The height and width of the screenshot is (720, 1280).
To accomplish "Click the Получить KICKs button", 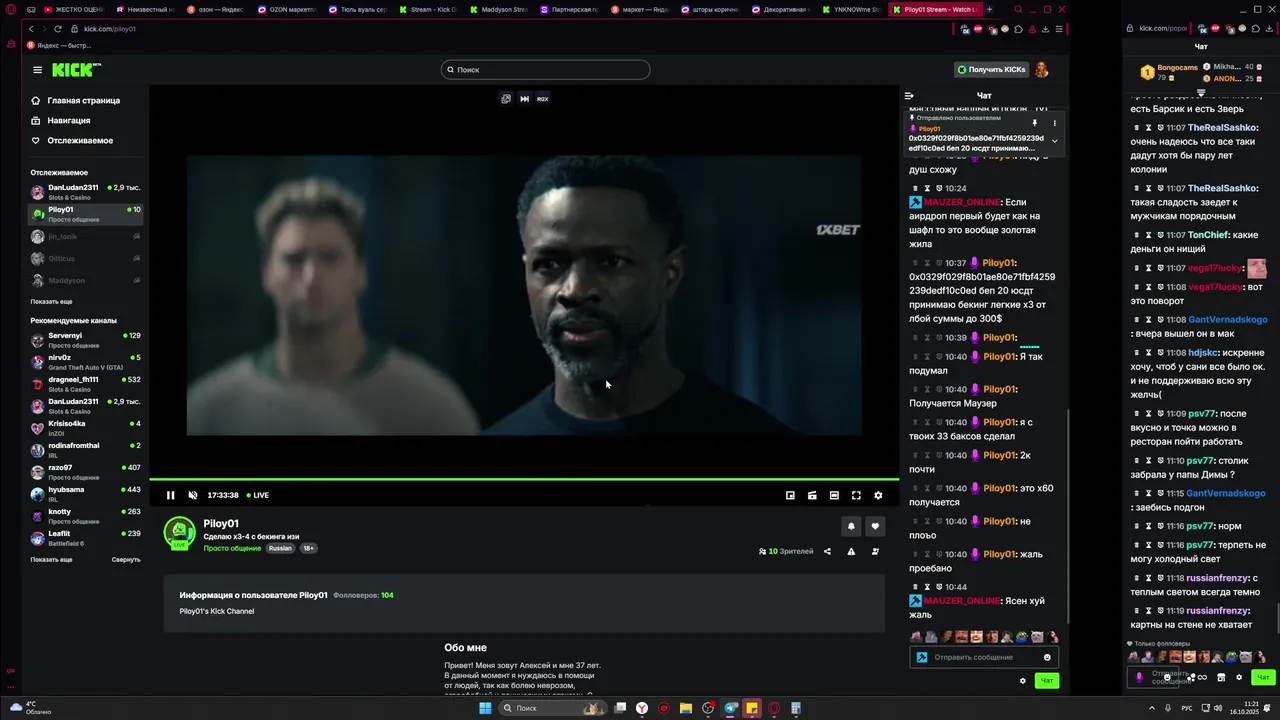I will point(991,70).
